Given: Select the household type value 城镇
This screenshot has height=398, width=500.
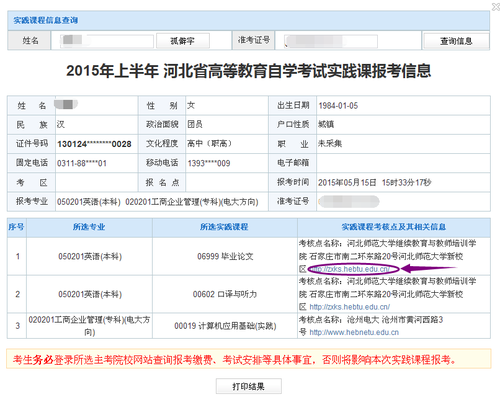Looking at the screenshot, I should [326, 124].
